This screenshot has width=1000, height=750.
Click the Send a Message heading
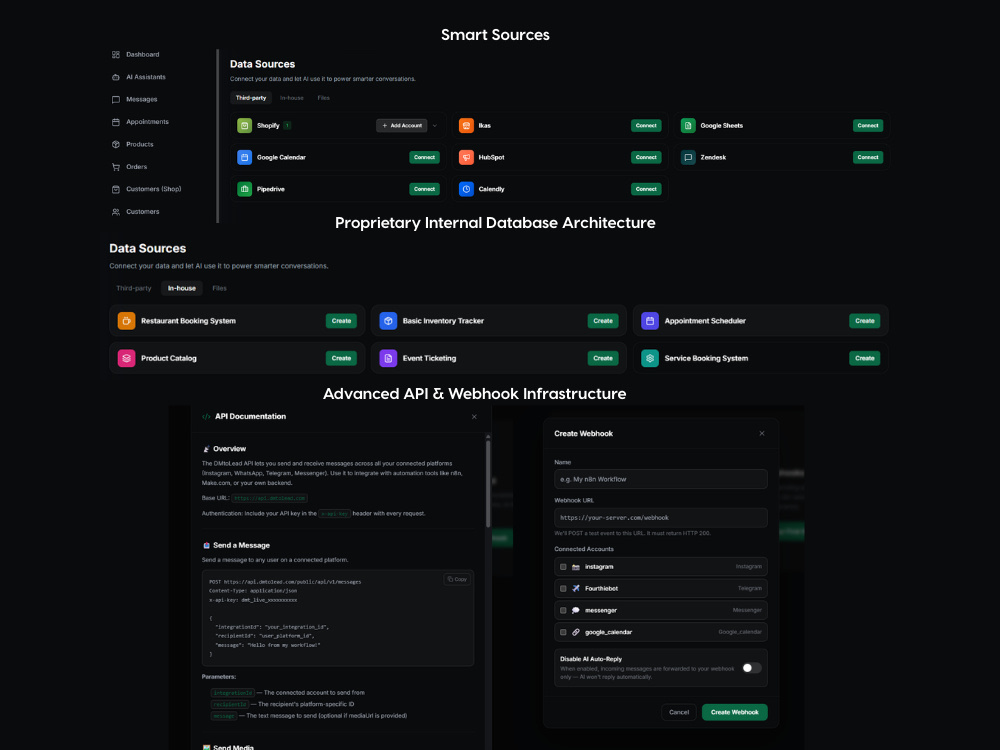click(x=241, y=545)
